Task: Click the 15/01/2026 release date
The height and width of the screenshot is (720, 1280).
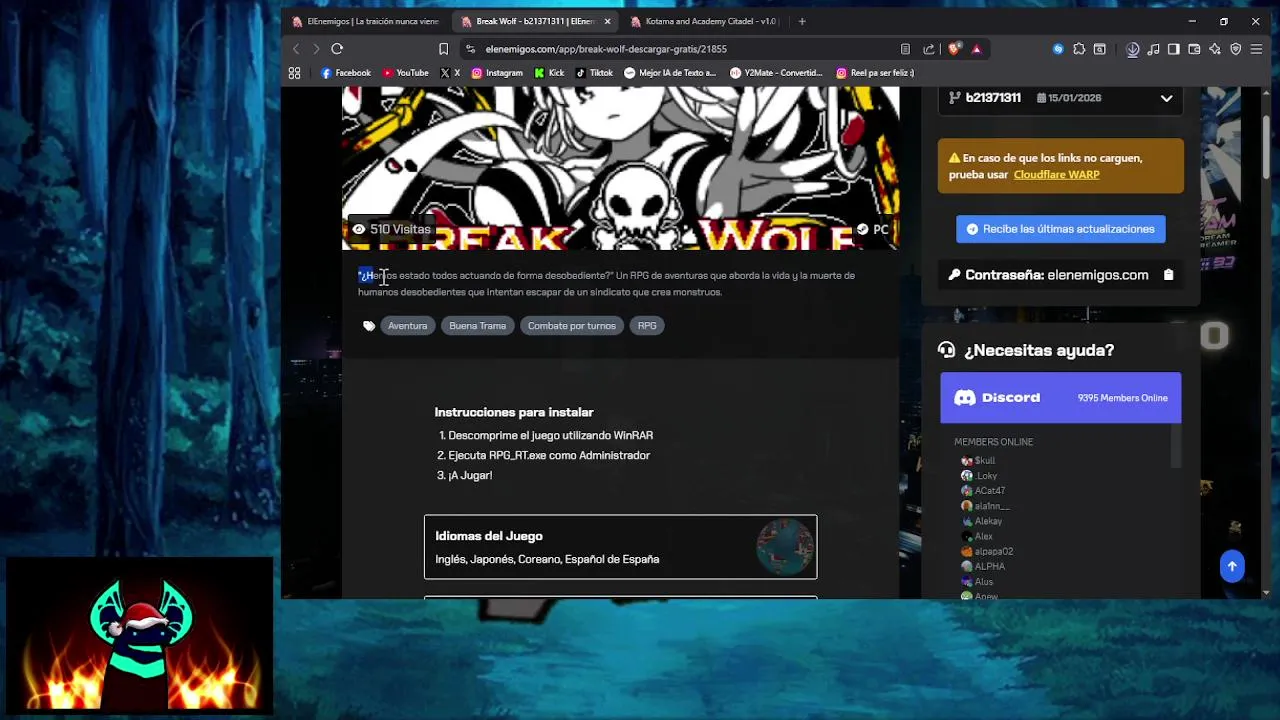Action: (1068, 98)
